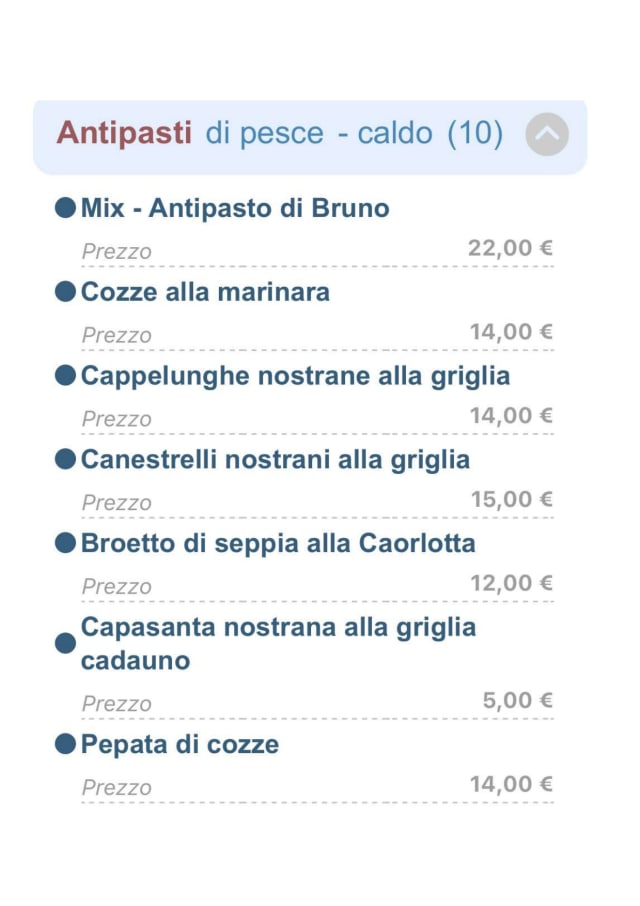Viewport: 640px width, 906px height.
Task: Click the 22,00 € price
Action: pos(510,248)
